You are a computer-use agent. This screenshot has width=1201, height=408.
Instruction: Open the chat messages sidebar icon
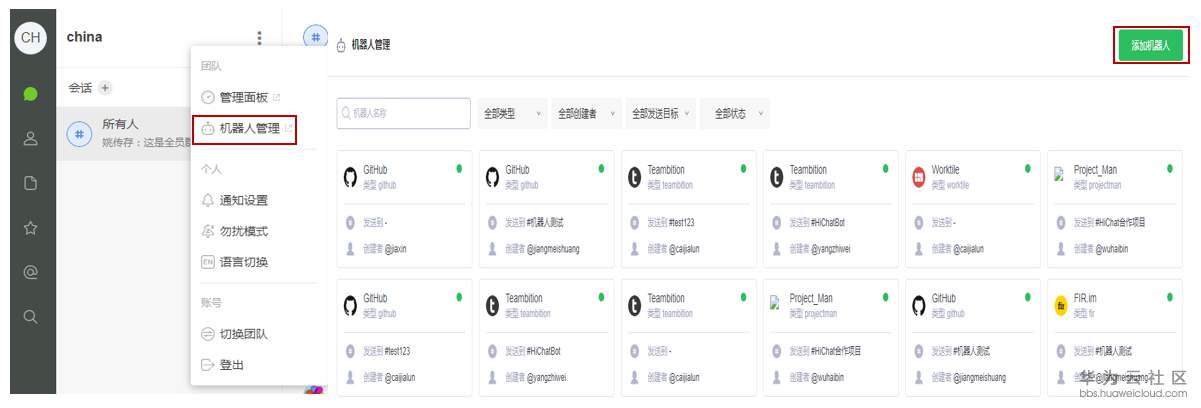point(30,94)
